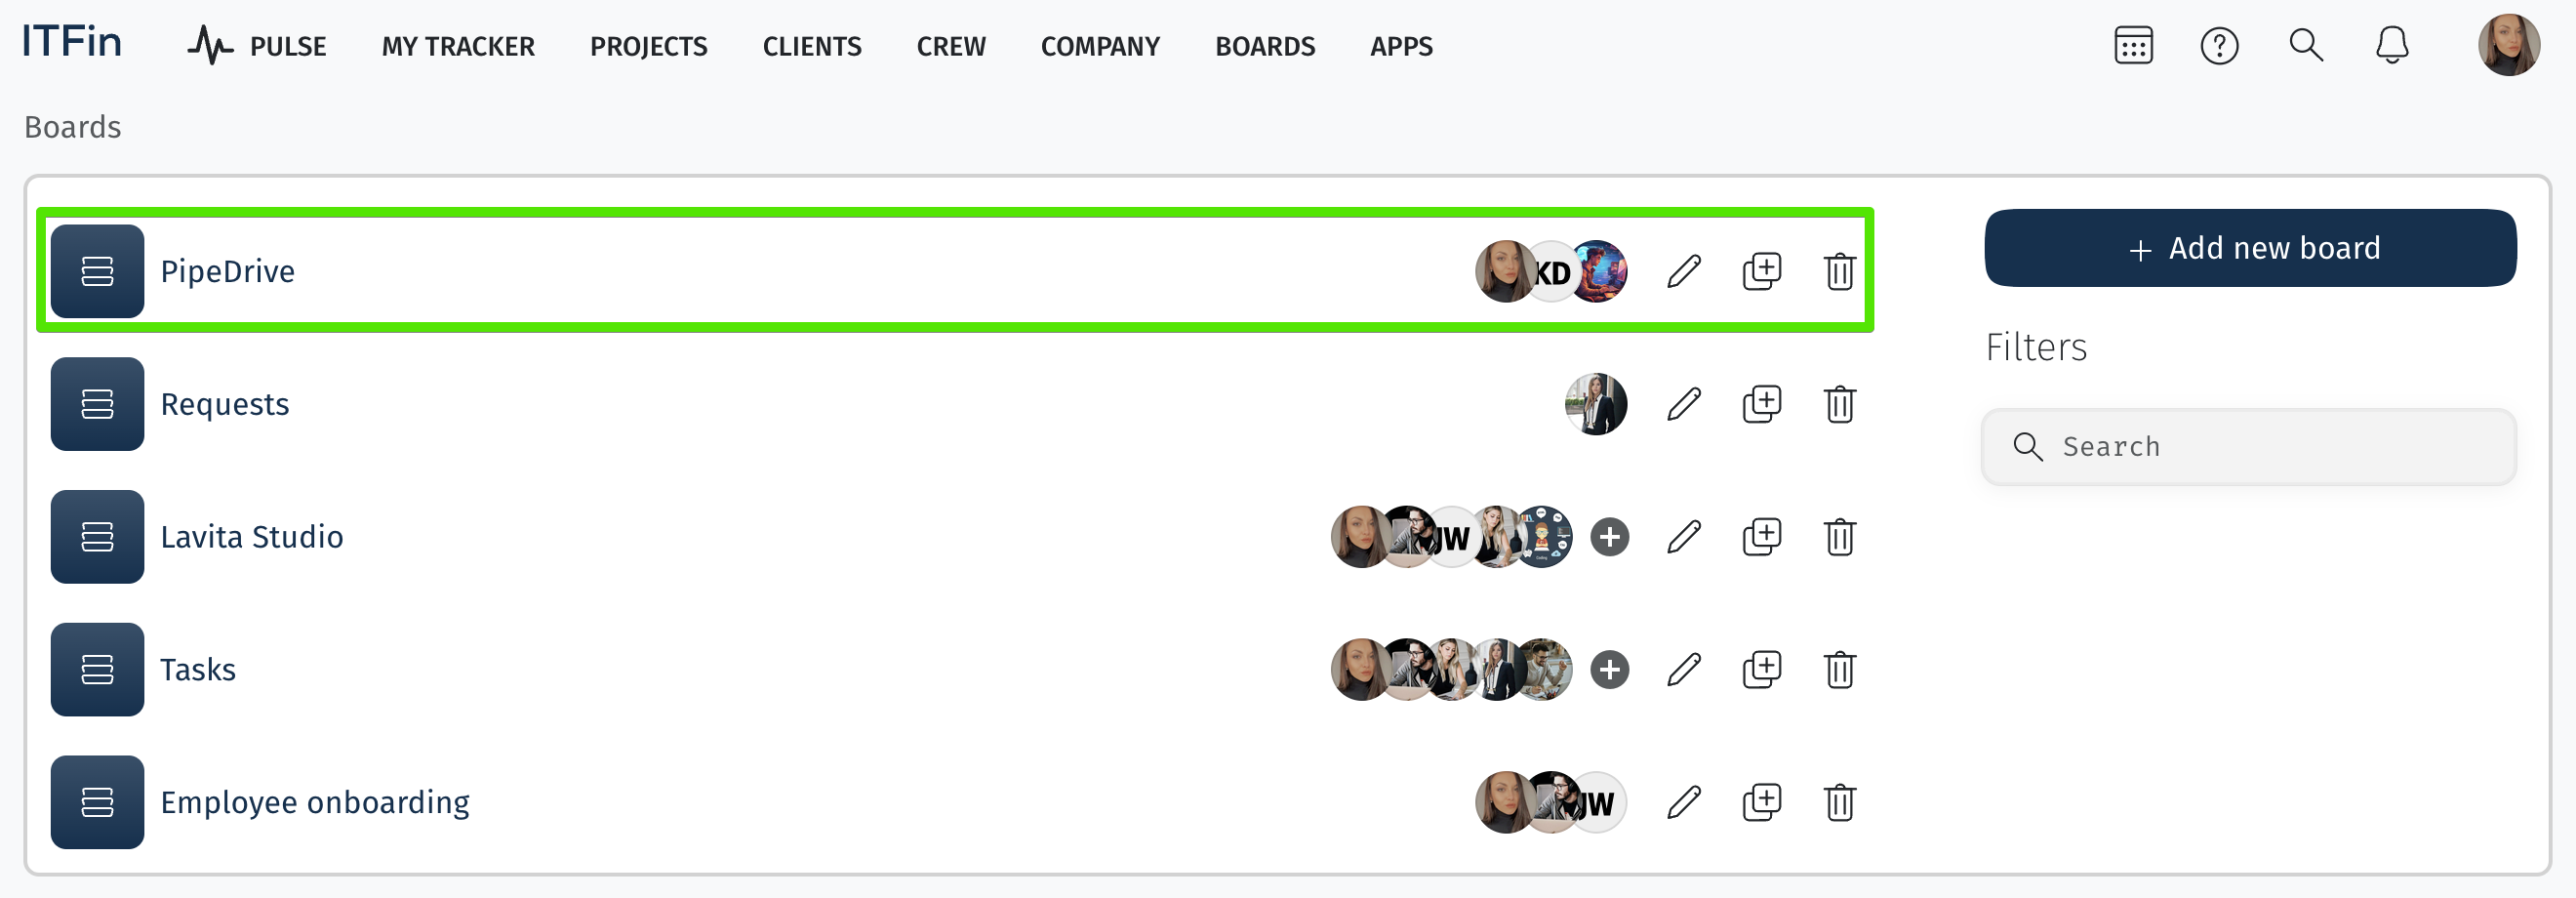Open notifications bell
Viewport: 2576px width, 898px height.
(2391, 46)
